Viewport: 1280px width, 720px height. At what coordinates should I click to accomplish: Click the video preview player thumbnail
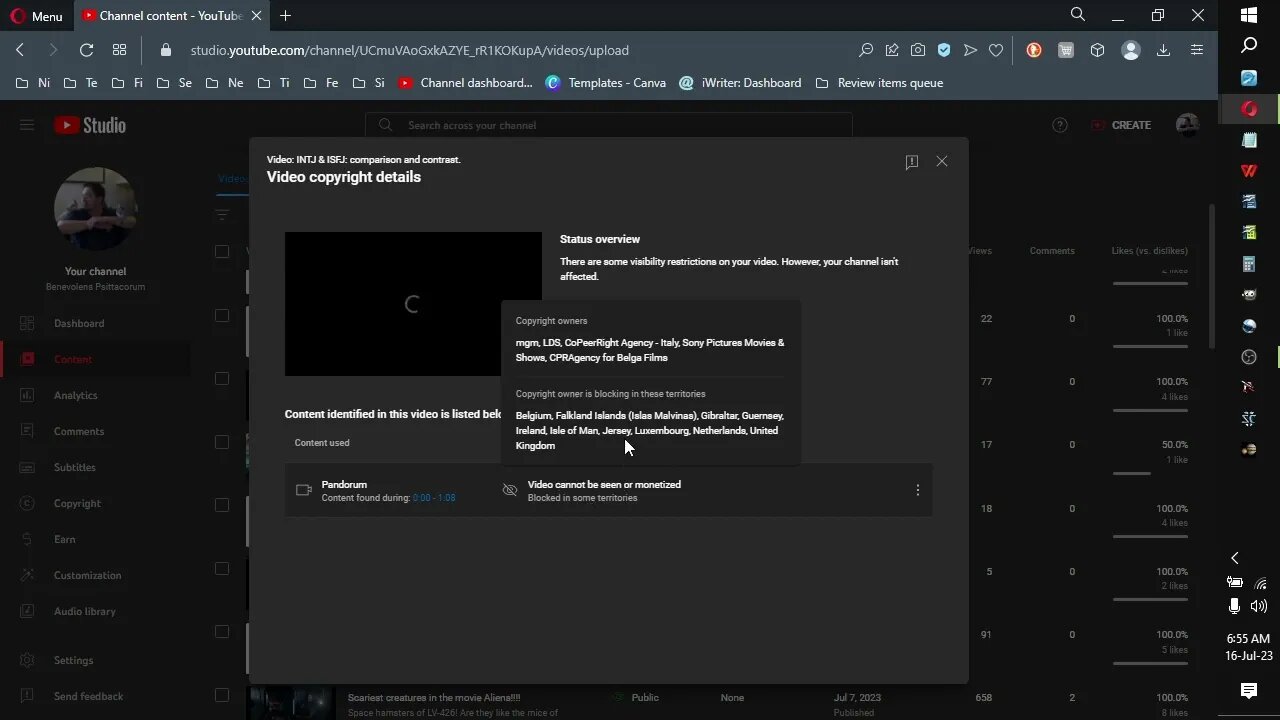[412, 304]
